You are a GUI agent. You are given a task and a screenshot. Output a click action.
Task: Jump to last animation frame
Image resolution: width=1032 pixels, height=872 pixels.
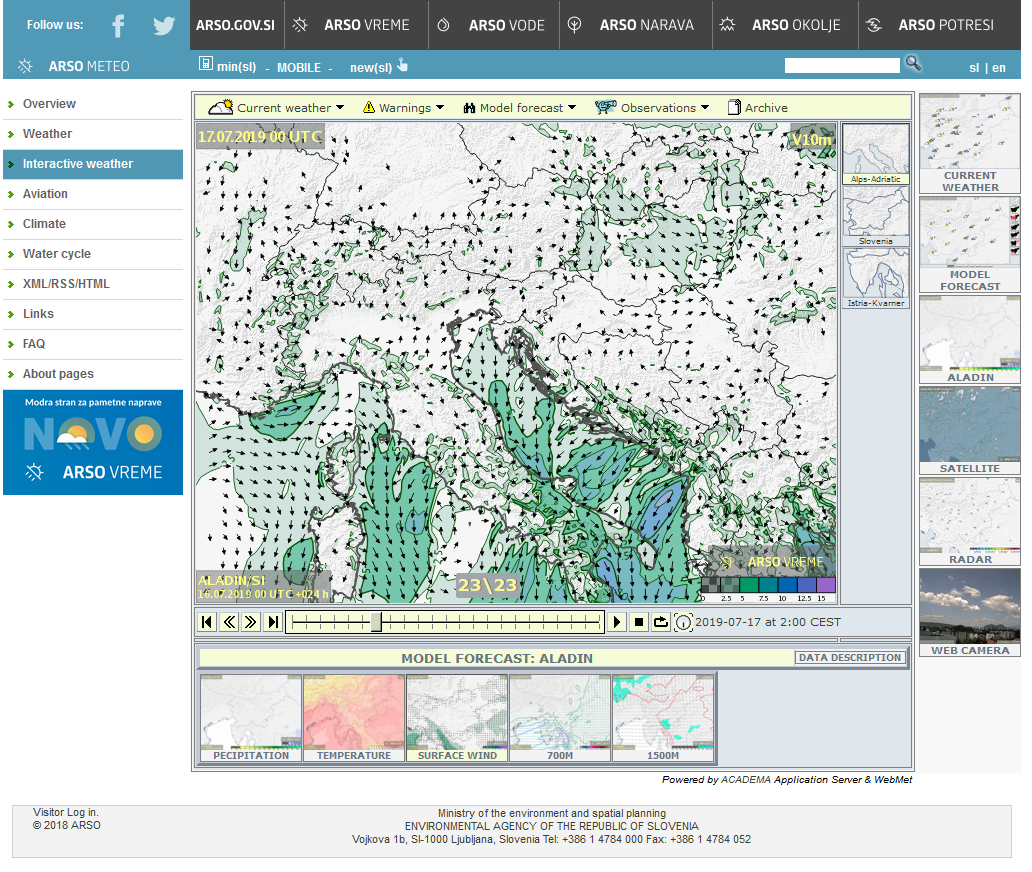point(272,622)
